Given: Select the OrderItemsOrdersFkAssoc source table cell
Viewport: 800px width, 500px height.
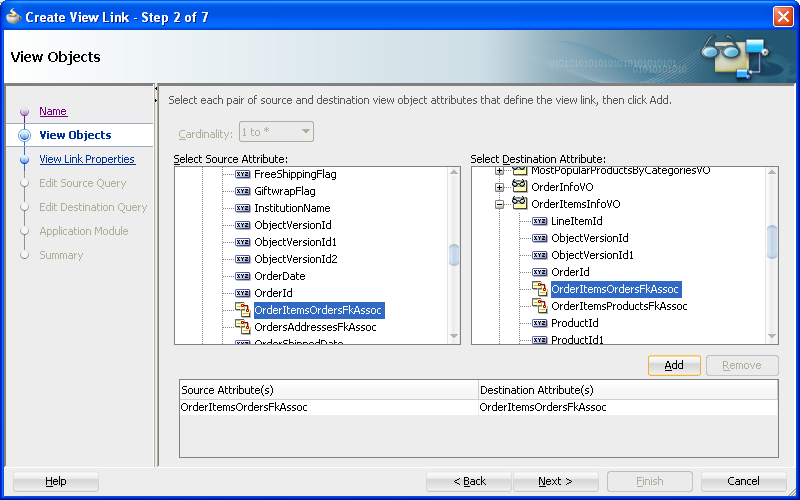Looking at the screenshot, I should point(329,407).
